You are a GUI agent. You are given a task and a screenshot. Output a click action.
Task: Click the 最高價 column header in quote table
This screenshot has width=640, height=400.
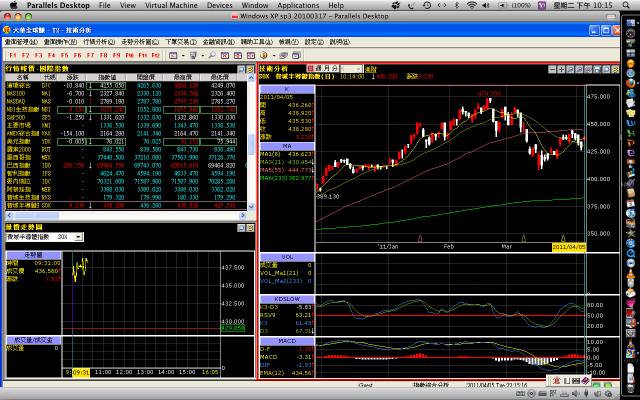tap(182, 77)
